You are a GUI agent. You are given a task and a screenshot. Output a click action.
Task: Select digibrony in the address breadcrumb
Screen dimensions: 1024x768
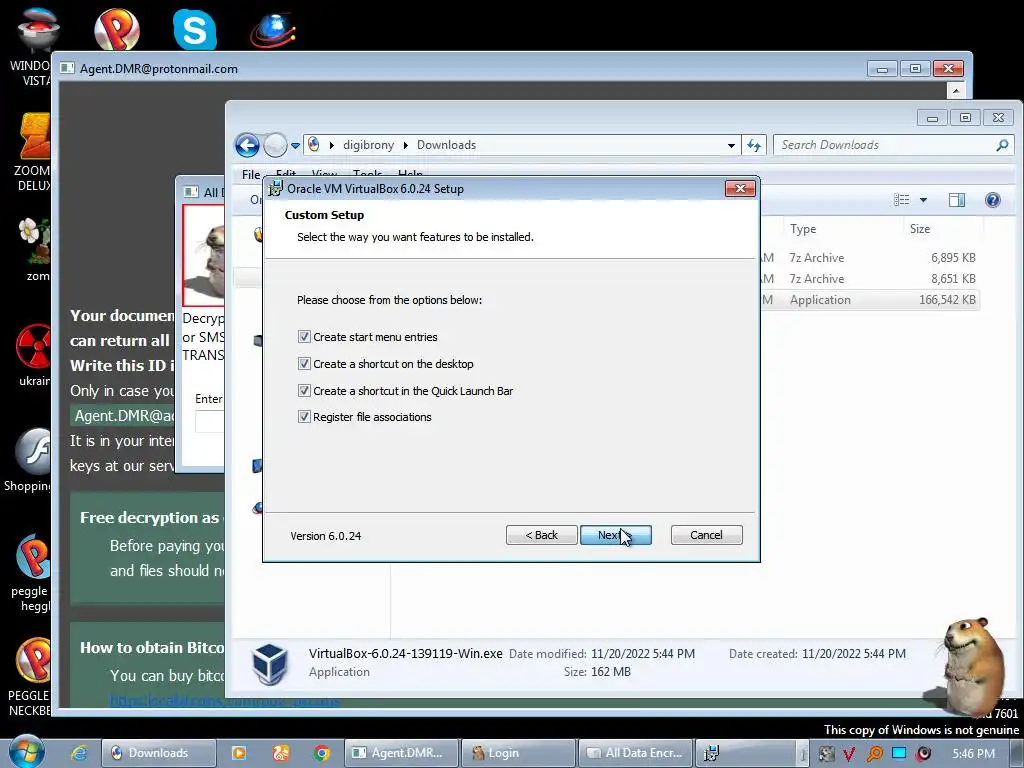point(368,145)
